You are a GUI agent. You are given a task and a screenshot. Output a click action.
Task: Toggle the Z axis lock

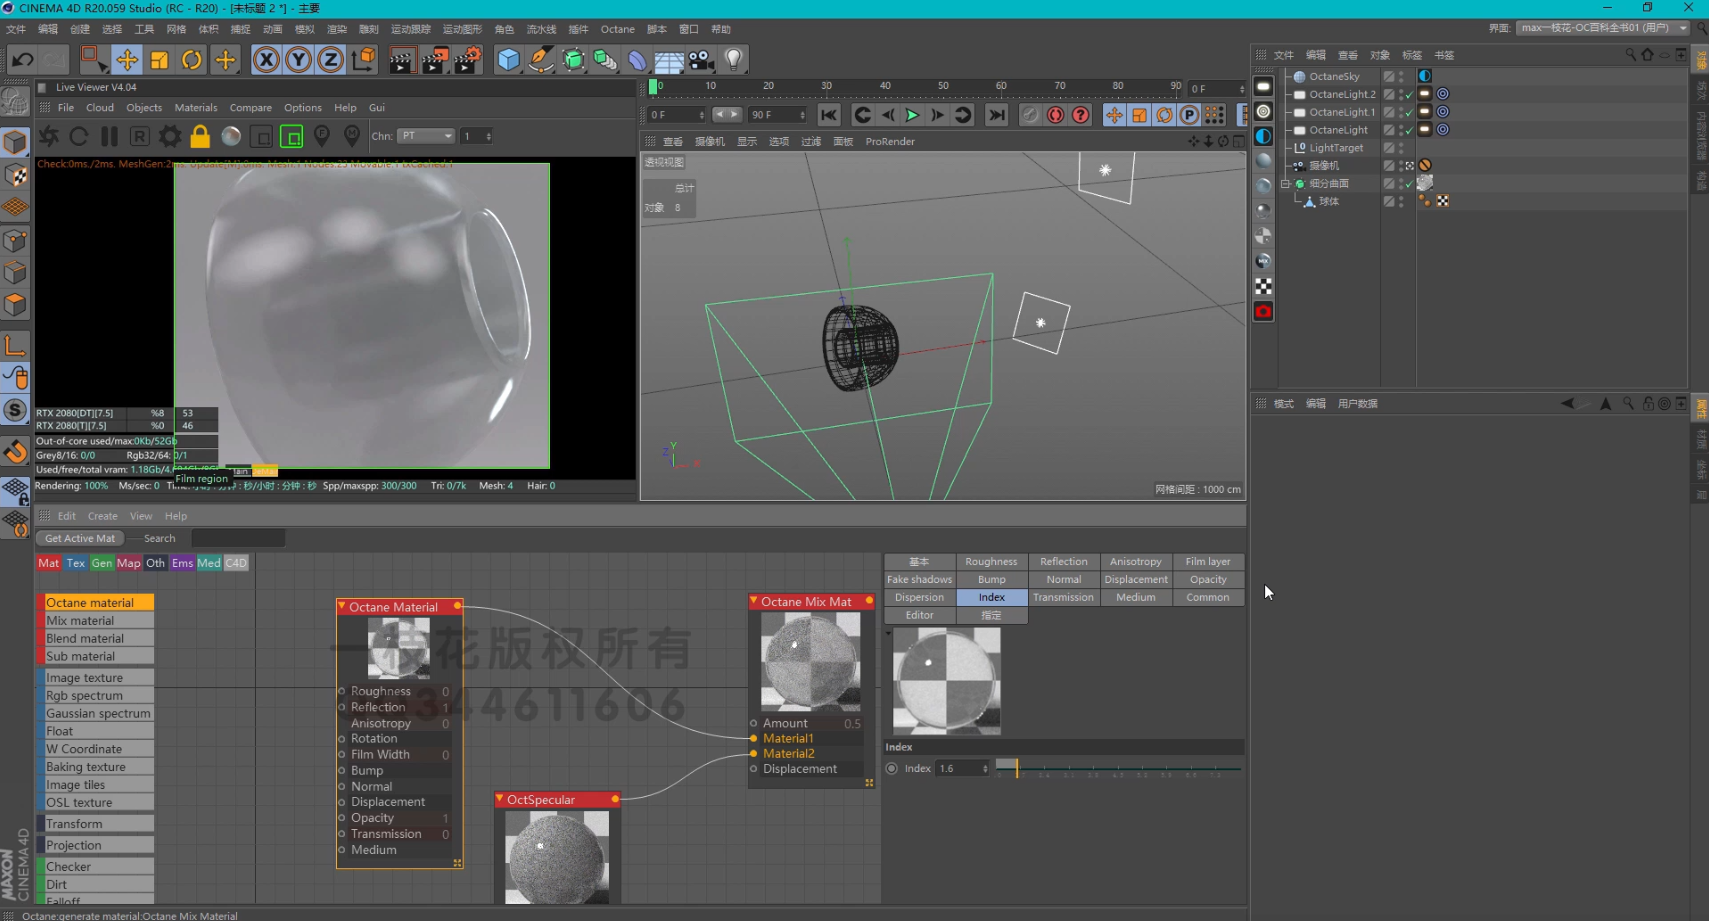(x=330, y=60)
